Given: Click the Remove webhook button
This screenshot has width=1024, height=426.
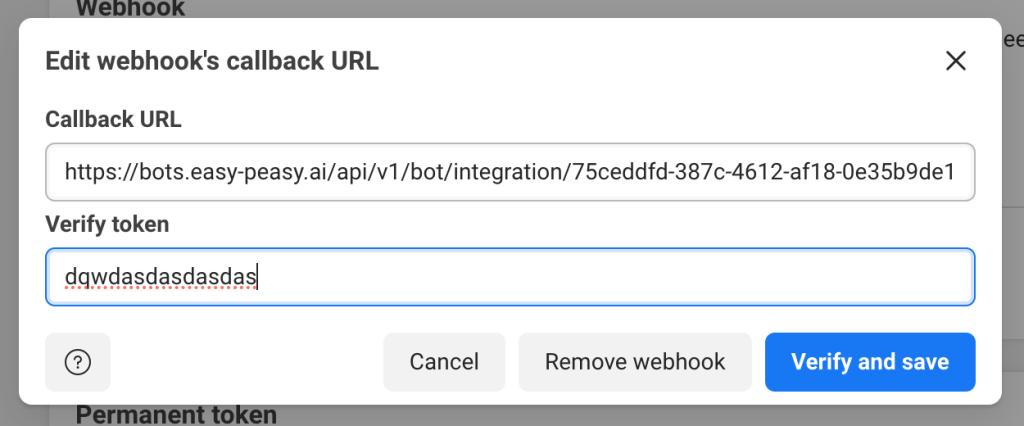Looking at the screenshot, I should click(635, 362).
